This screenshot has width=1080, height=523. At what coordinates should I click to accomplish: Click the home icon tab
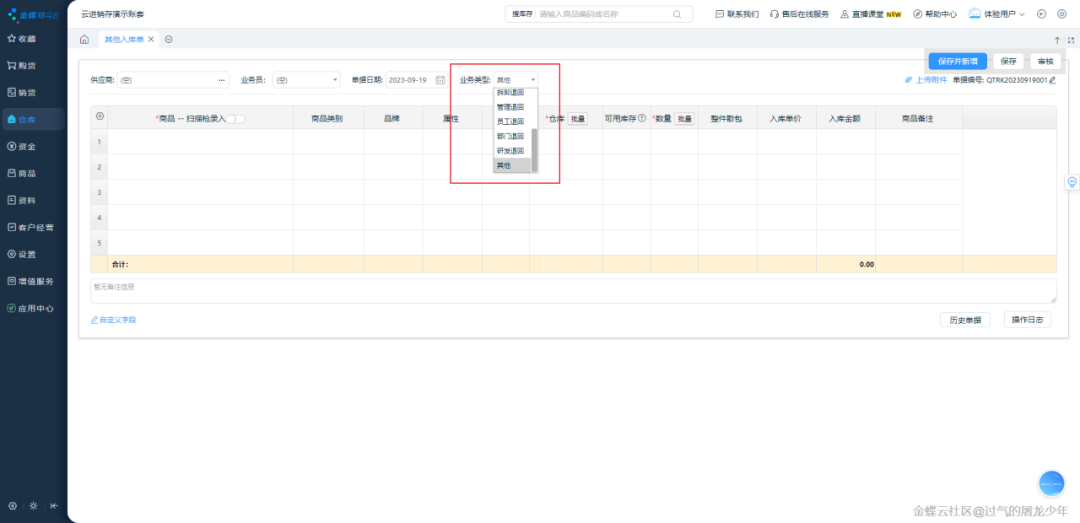click(x=84, y=40)
